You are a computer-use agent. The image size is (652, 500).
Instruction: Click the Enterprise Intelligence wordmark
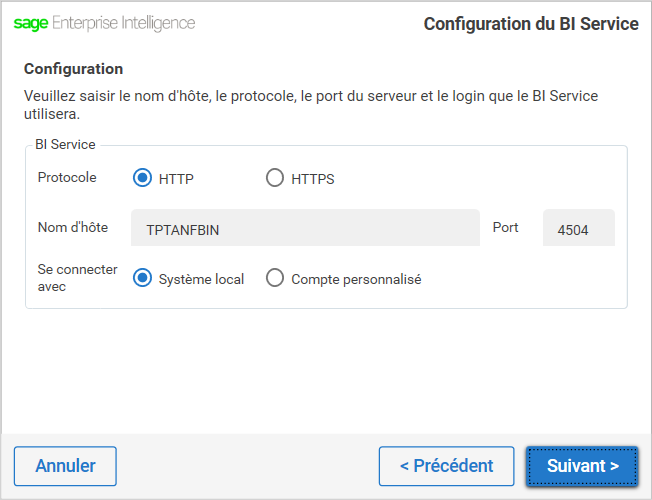click(123, 24)
